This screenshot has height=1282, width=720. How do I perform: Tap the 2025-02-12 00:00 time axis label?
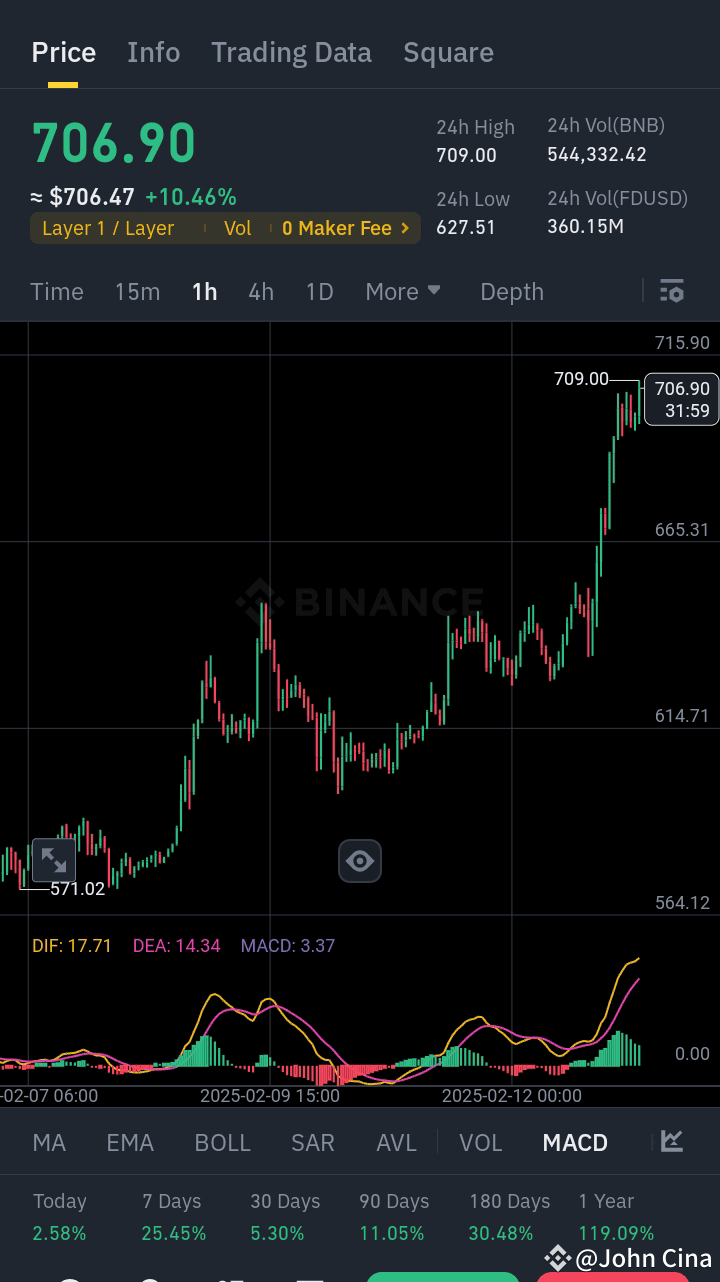pyautogui.click(x=512, y=1095)
